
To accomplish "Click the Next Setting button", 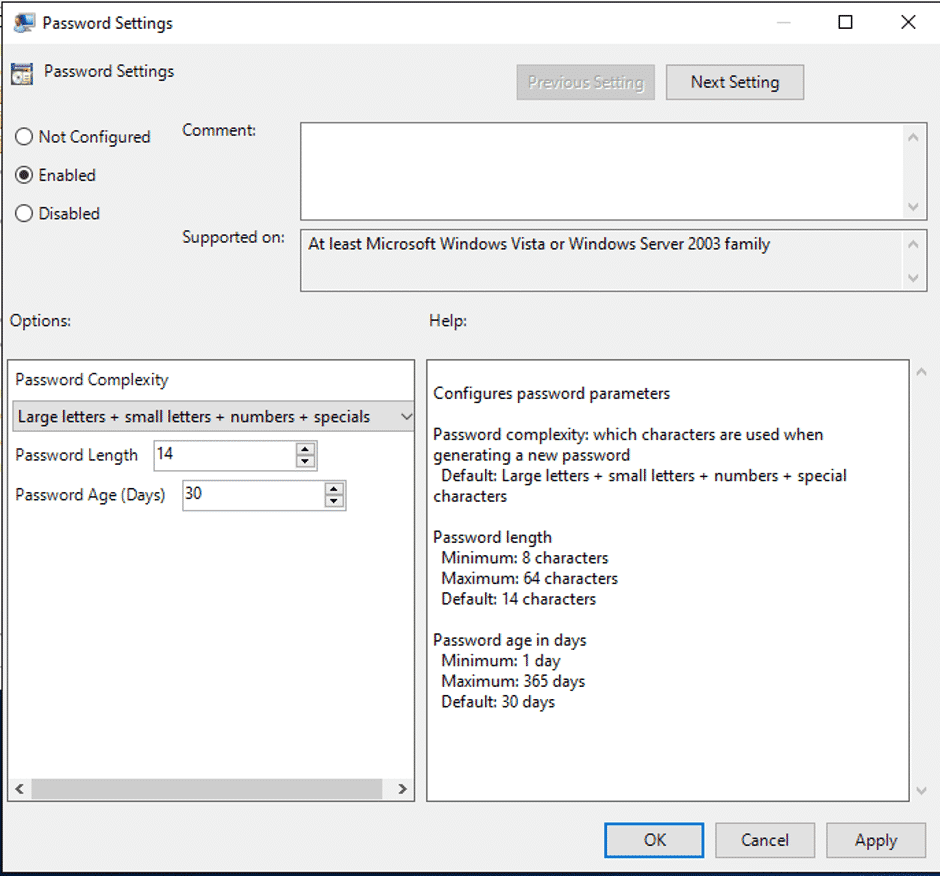I will coord(734,82).
